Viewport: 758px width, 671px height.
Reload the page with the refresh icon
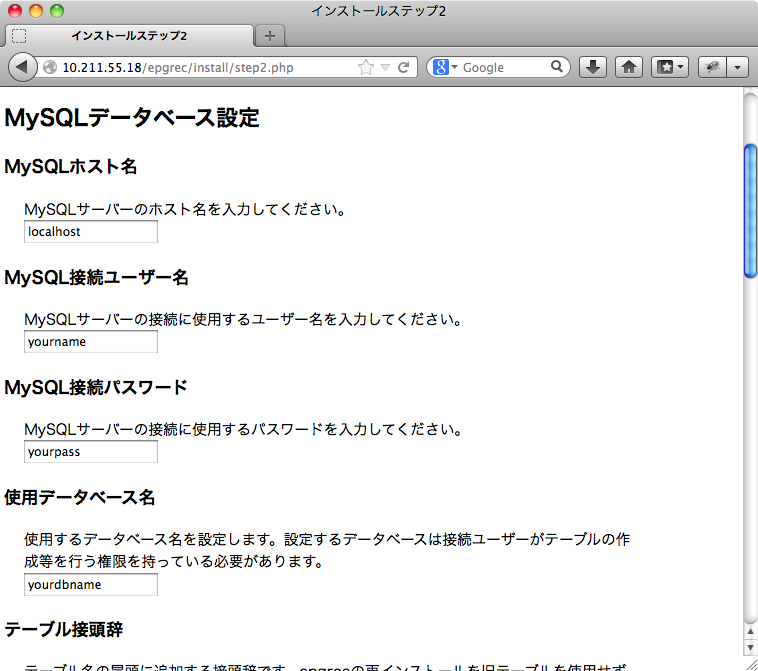(404, 67)
